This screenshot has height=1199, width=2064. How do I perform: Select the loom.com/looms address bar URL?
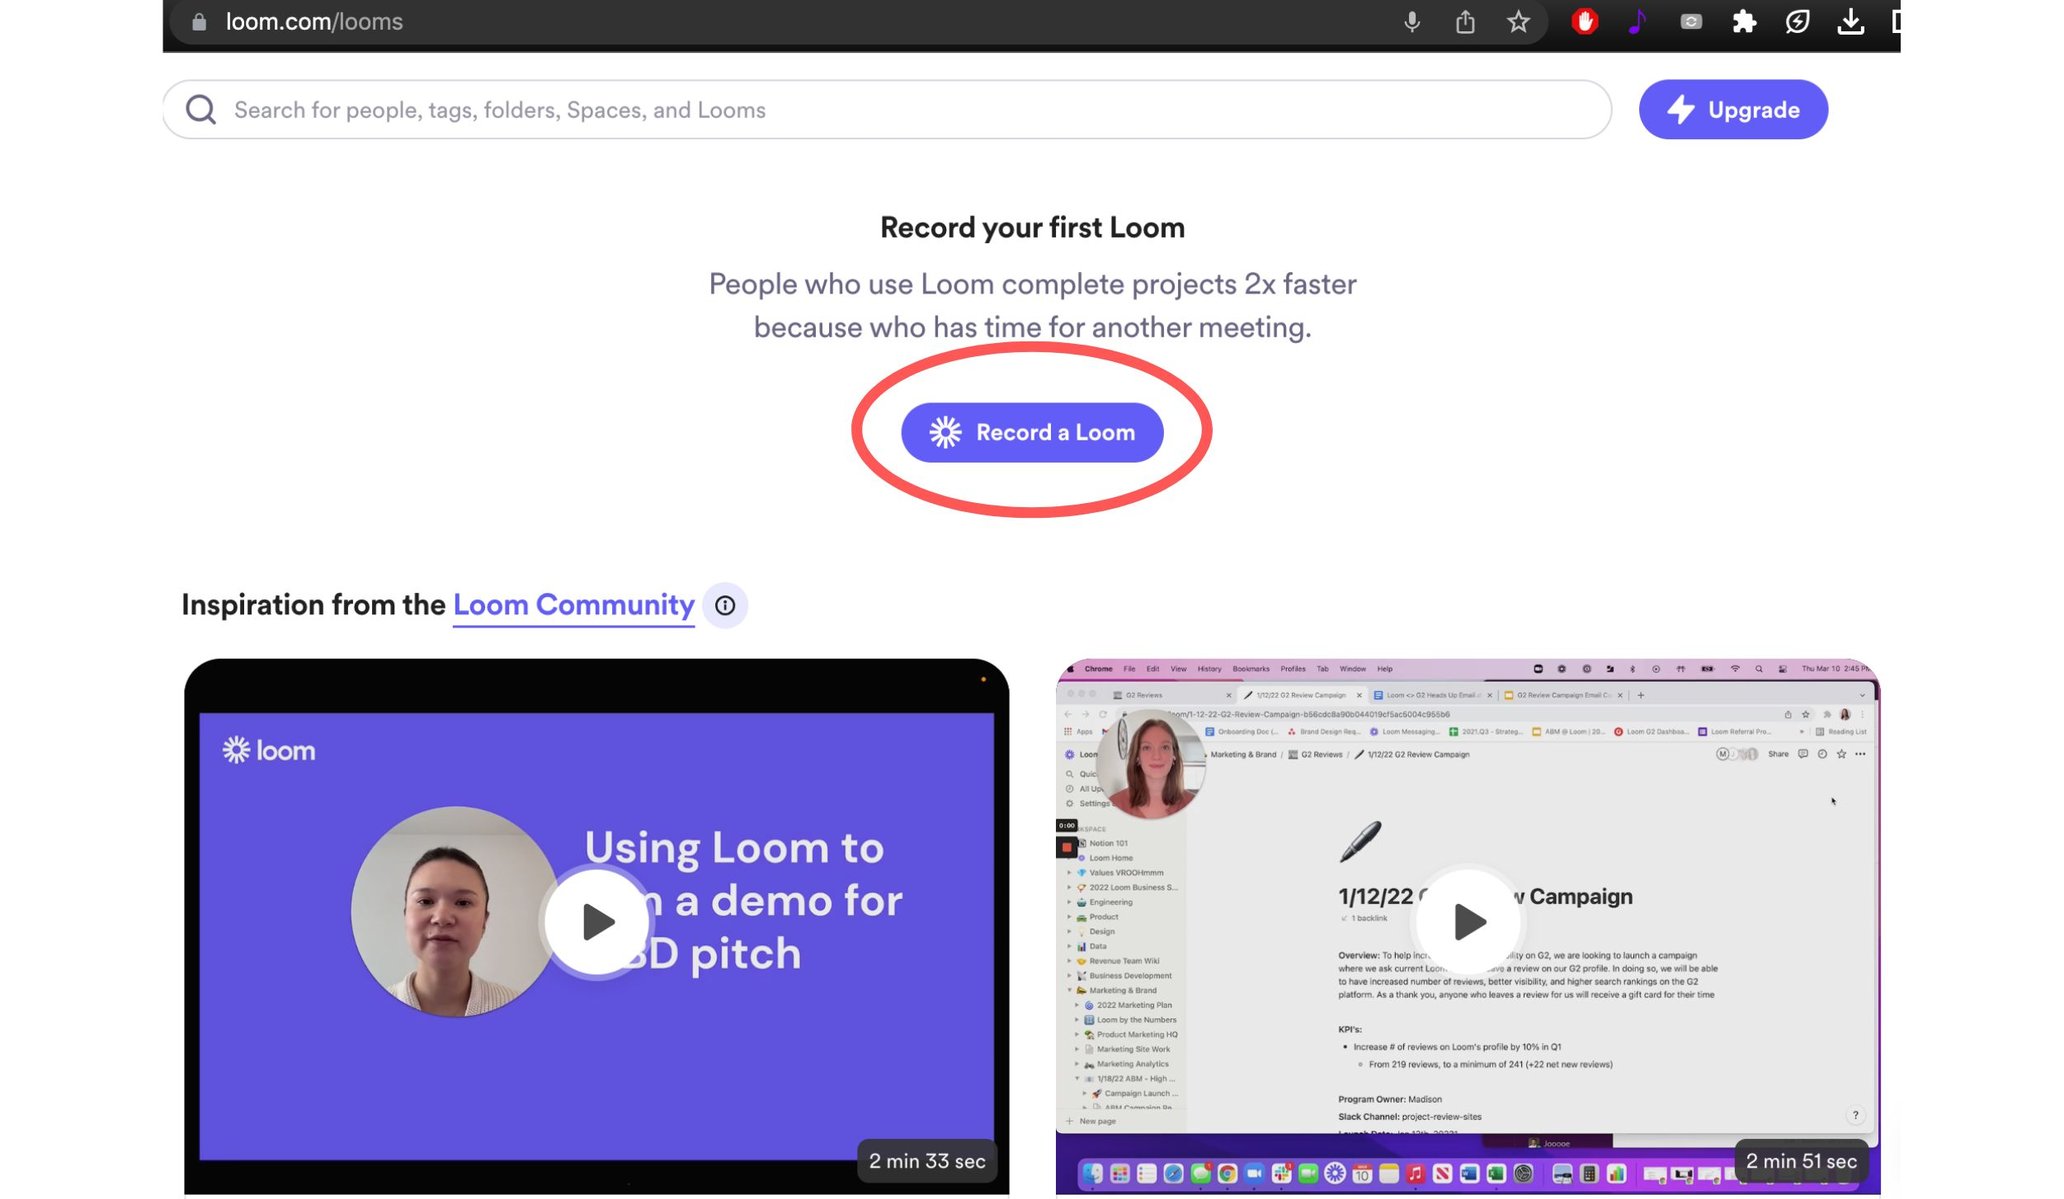pos(315,21)
